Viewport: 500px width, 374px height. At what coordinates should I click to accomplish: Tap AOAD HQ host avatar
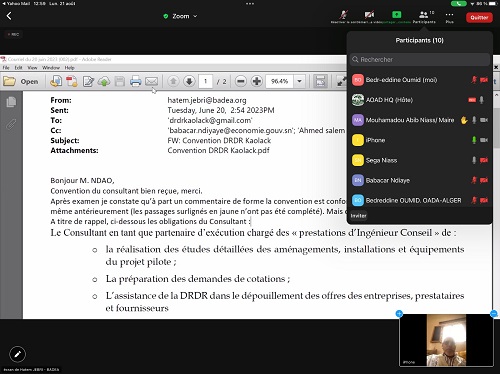pyautogui.click(x=358, y=100)
